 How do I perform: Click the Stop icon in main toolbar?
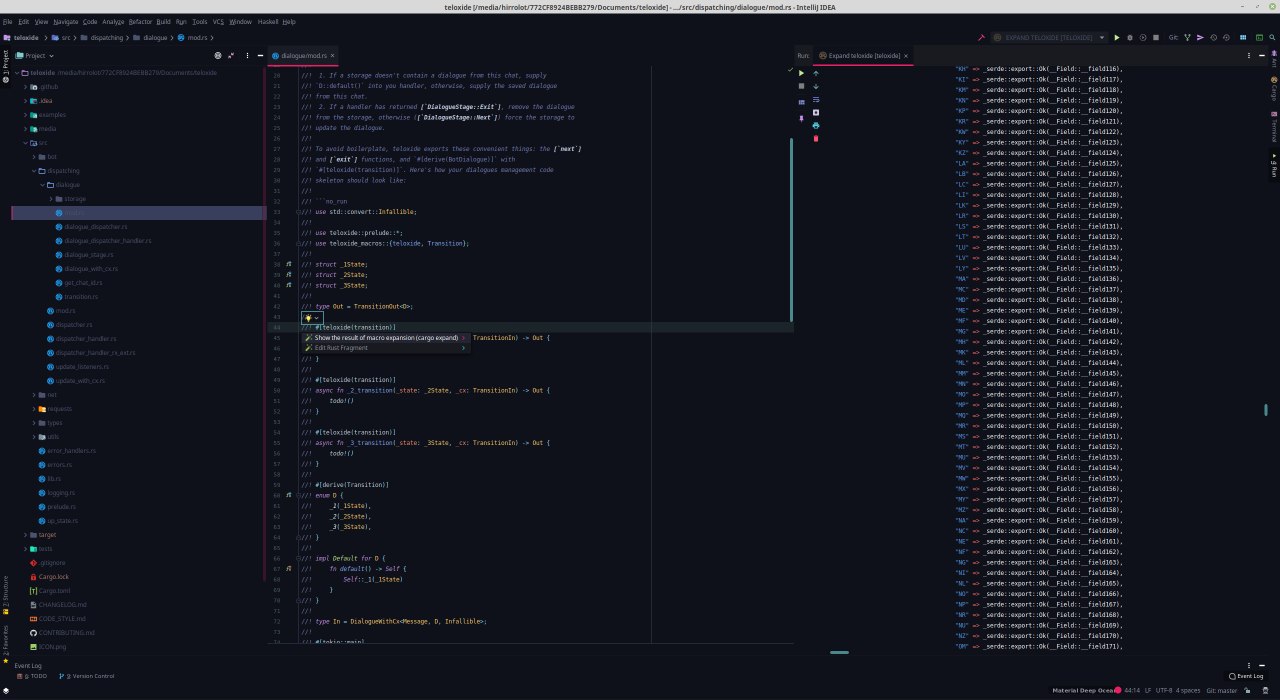pyautogui.click(x=1156, y=37)
